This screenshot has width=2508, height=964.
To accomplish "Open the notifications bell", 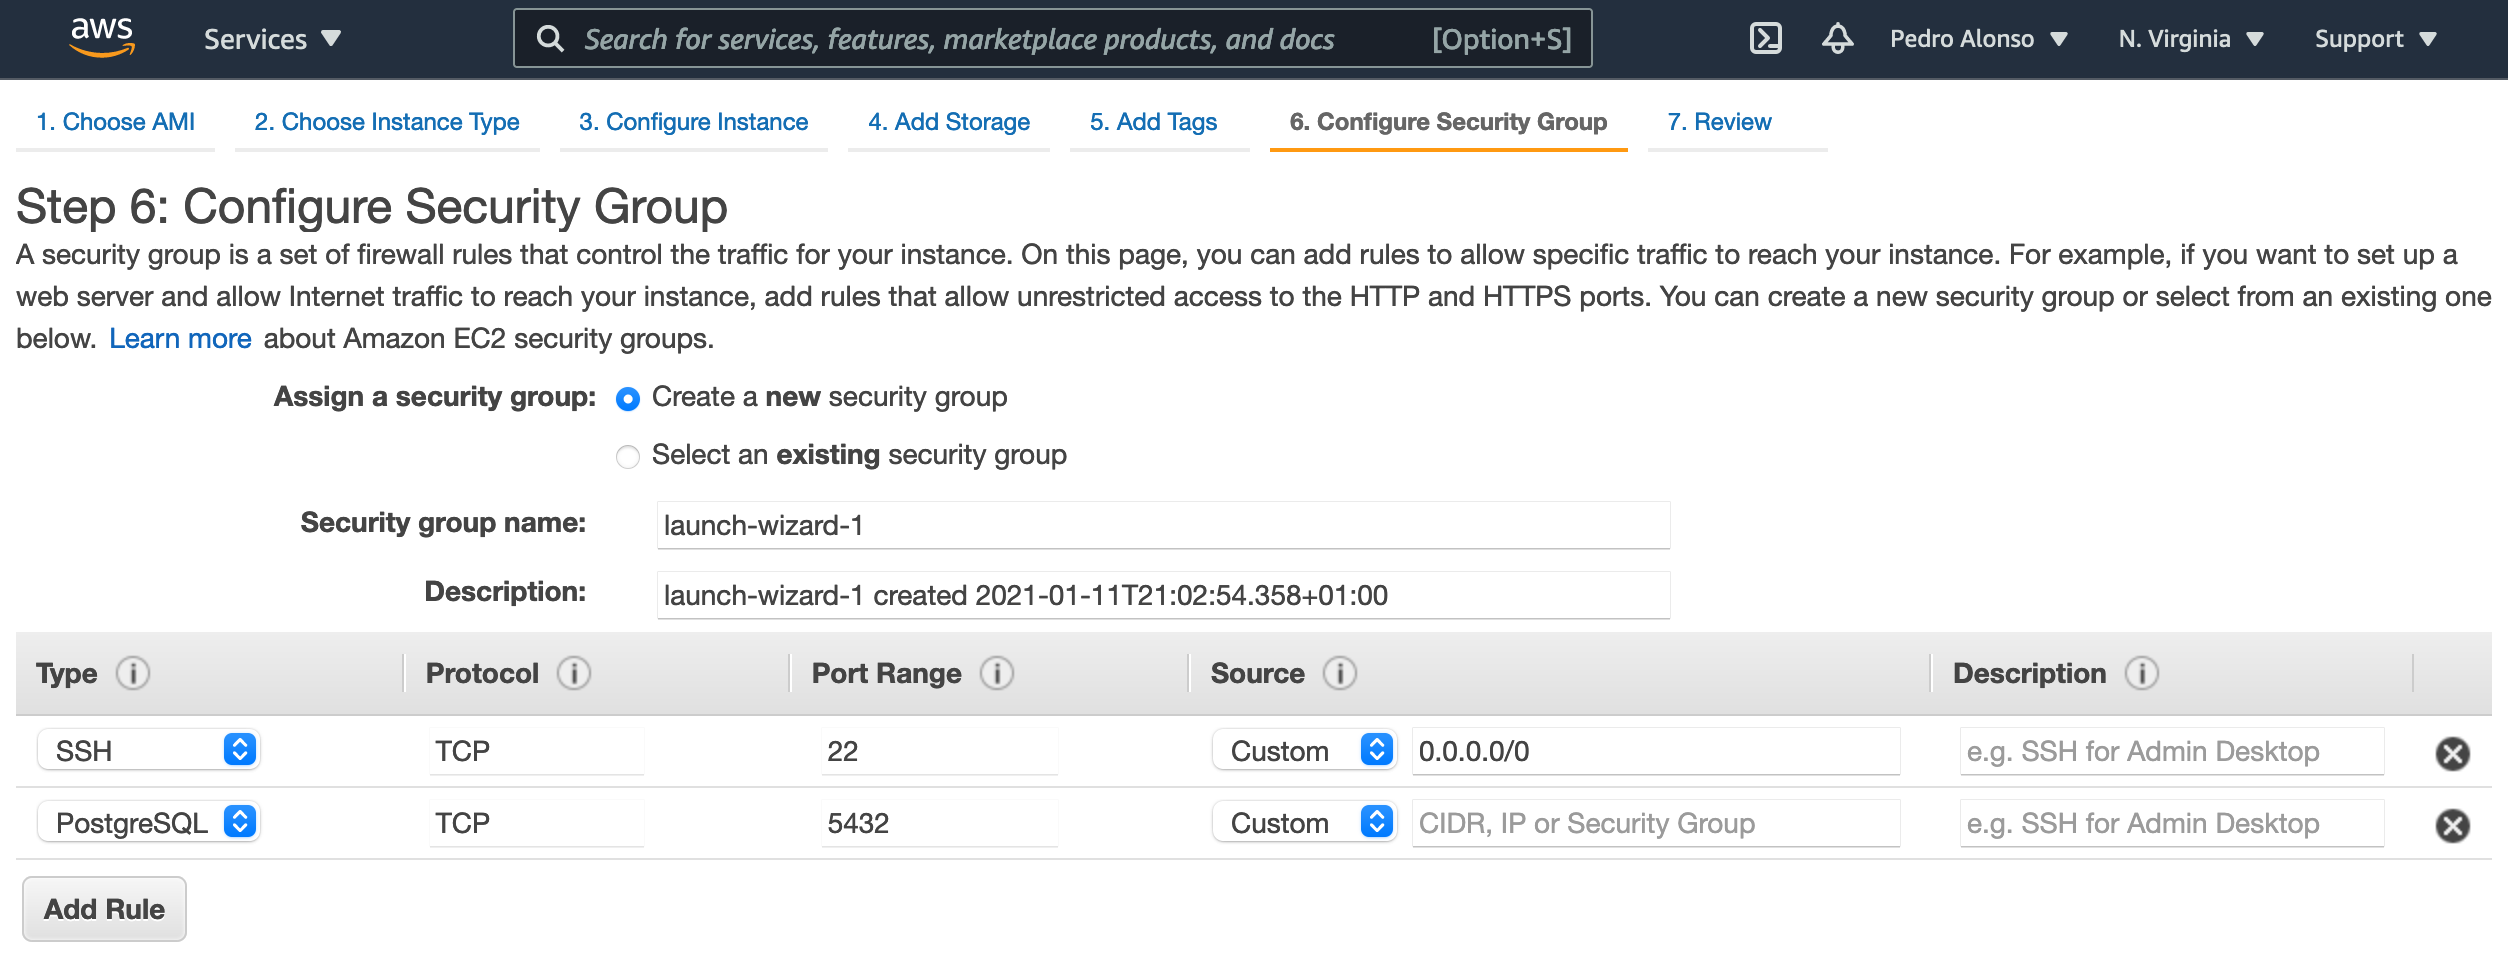I will [1837, 39].
